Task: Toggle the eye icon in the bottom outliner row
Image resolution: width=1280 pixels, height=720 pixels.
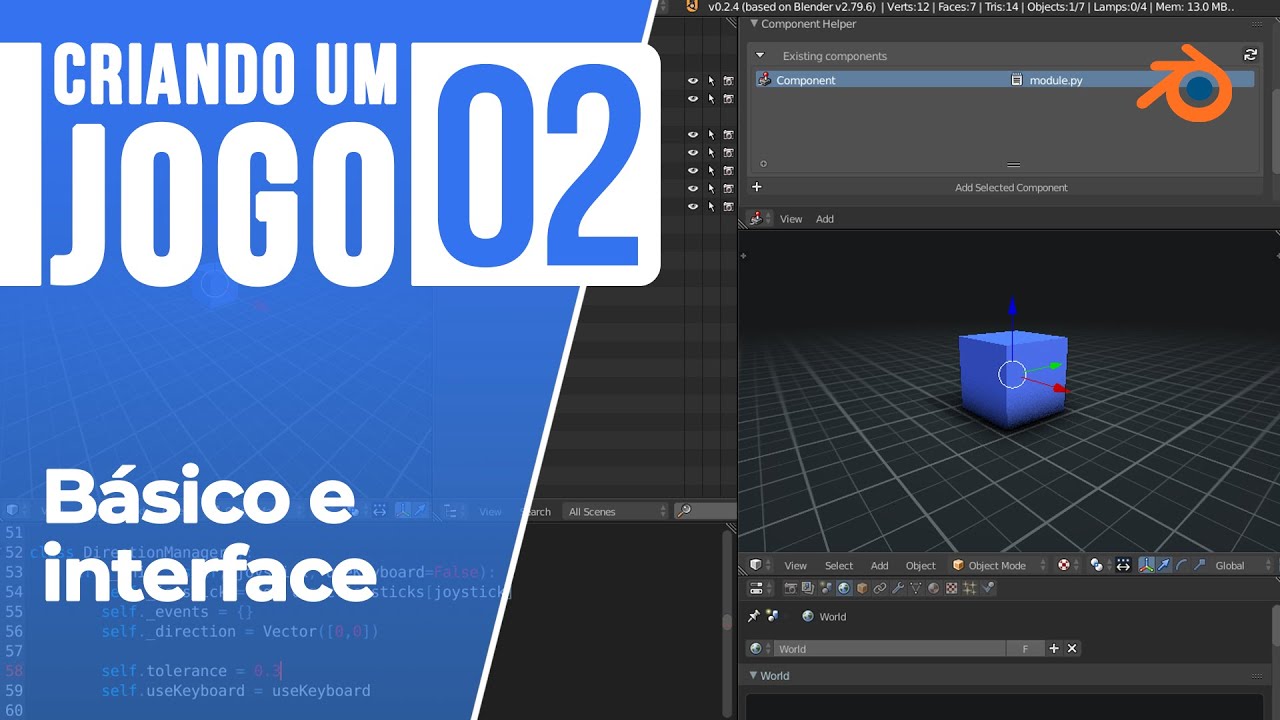Action: pos(692,207)
